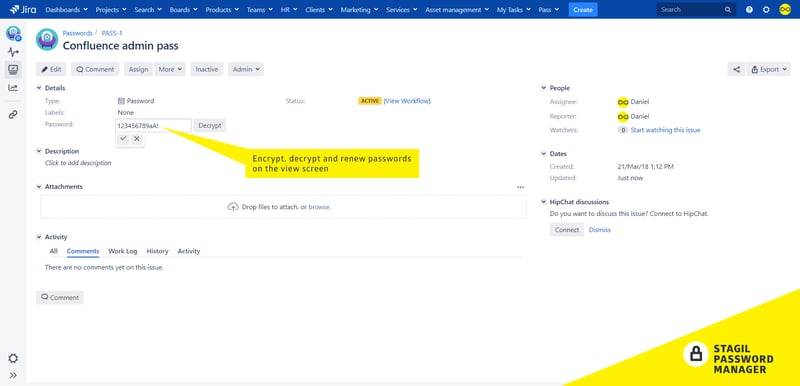
Task: Collapse the People section
Action: pyautogui.click(x=543, y=88)
